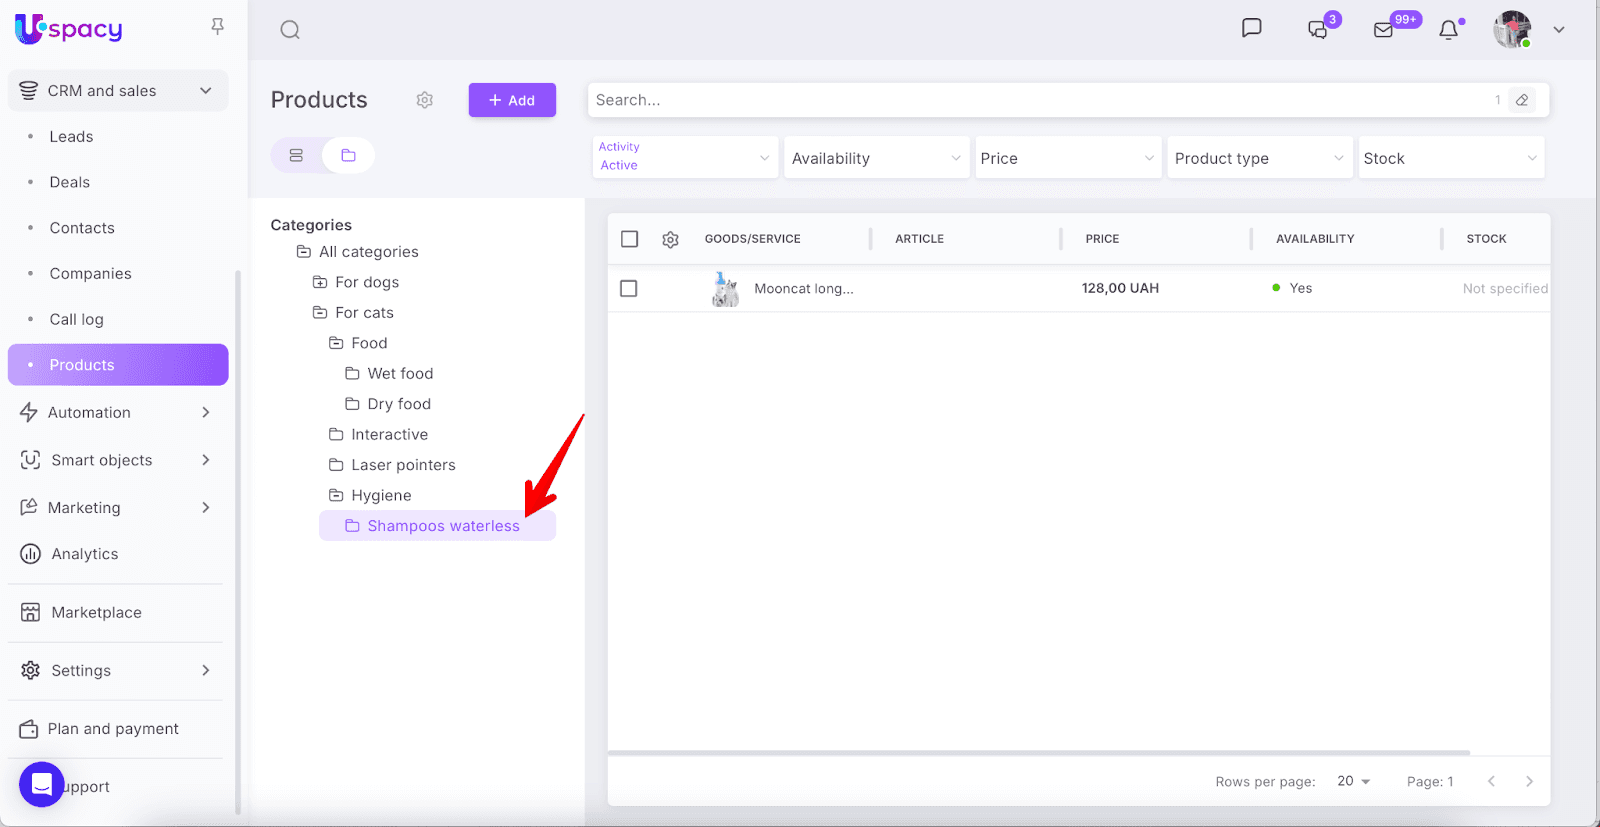The height and width of the screenshot is (827, 1600).
Task: Click the search magnifier icon in top bar
Action: click(290, 30)
